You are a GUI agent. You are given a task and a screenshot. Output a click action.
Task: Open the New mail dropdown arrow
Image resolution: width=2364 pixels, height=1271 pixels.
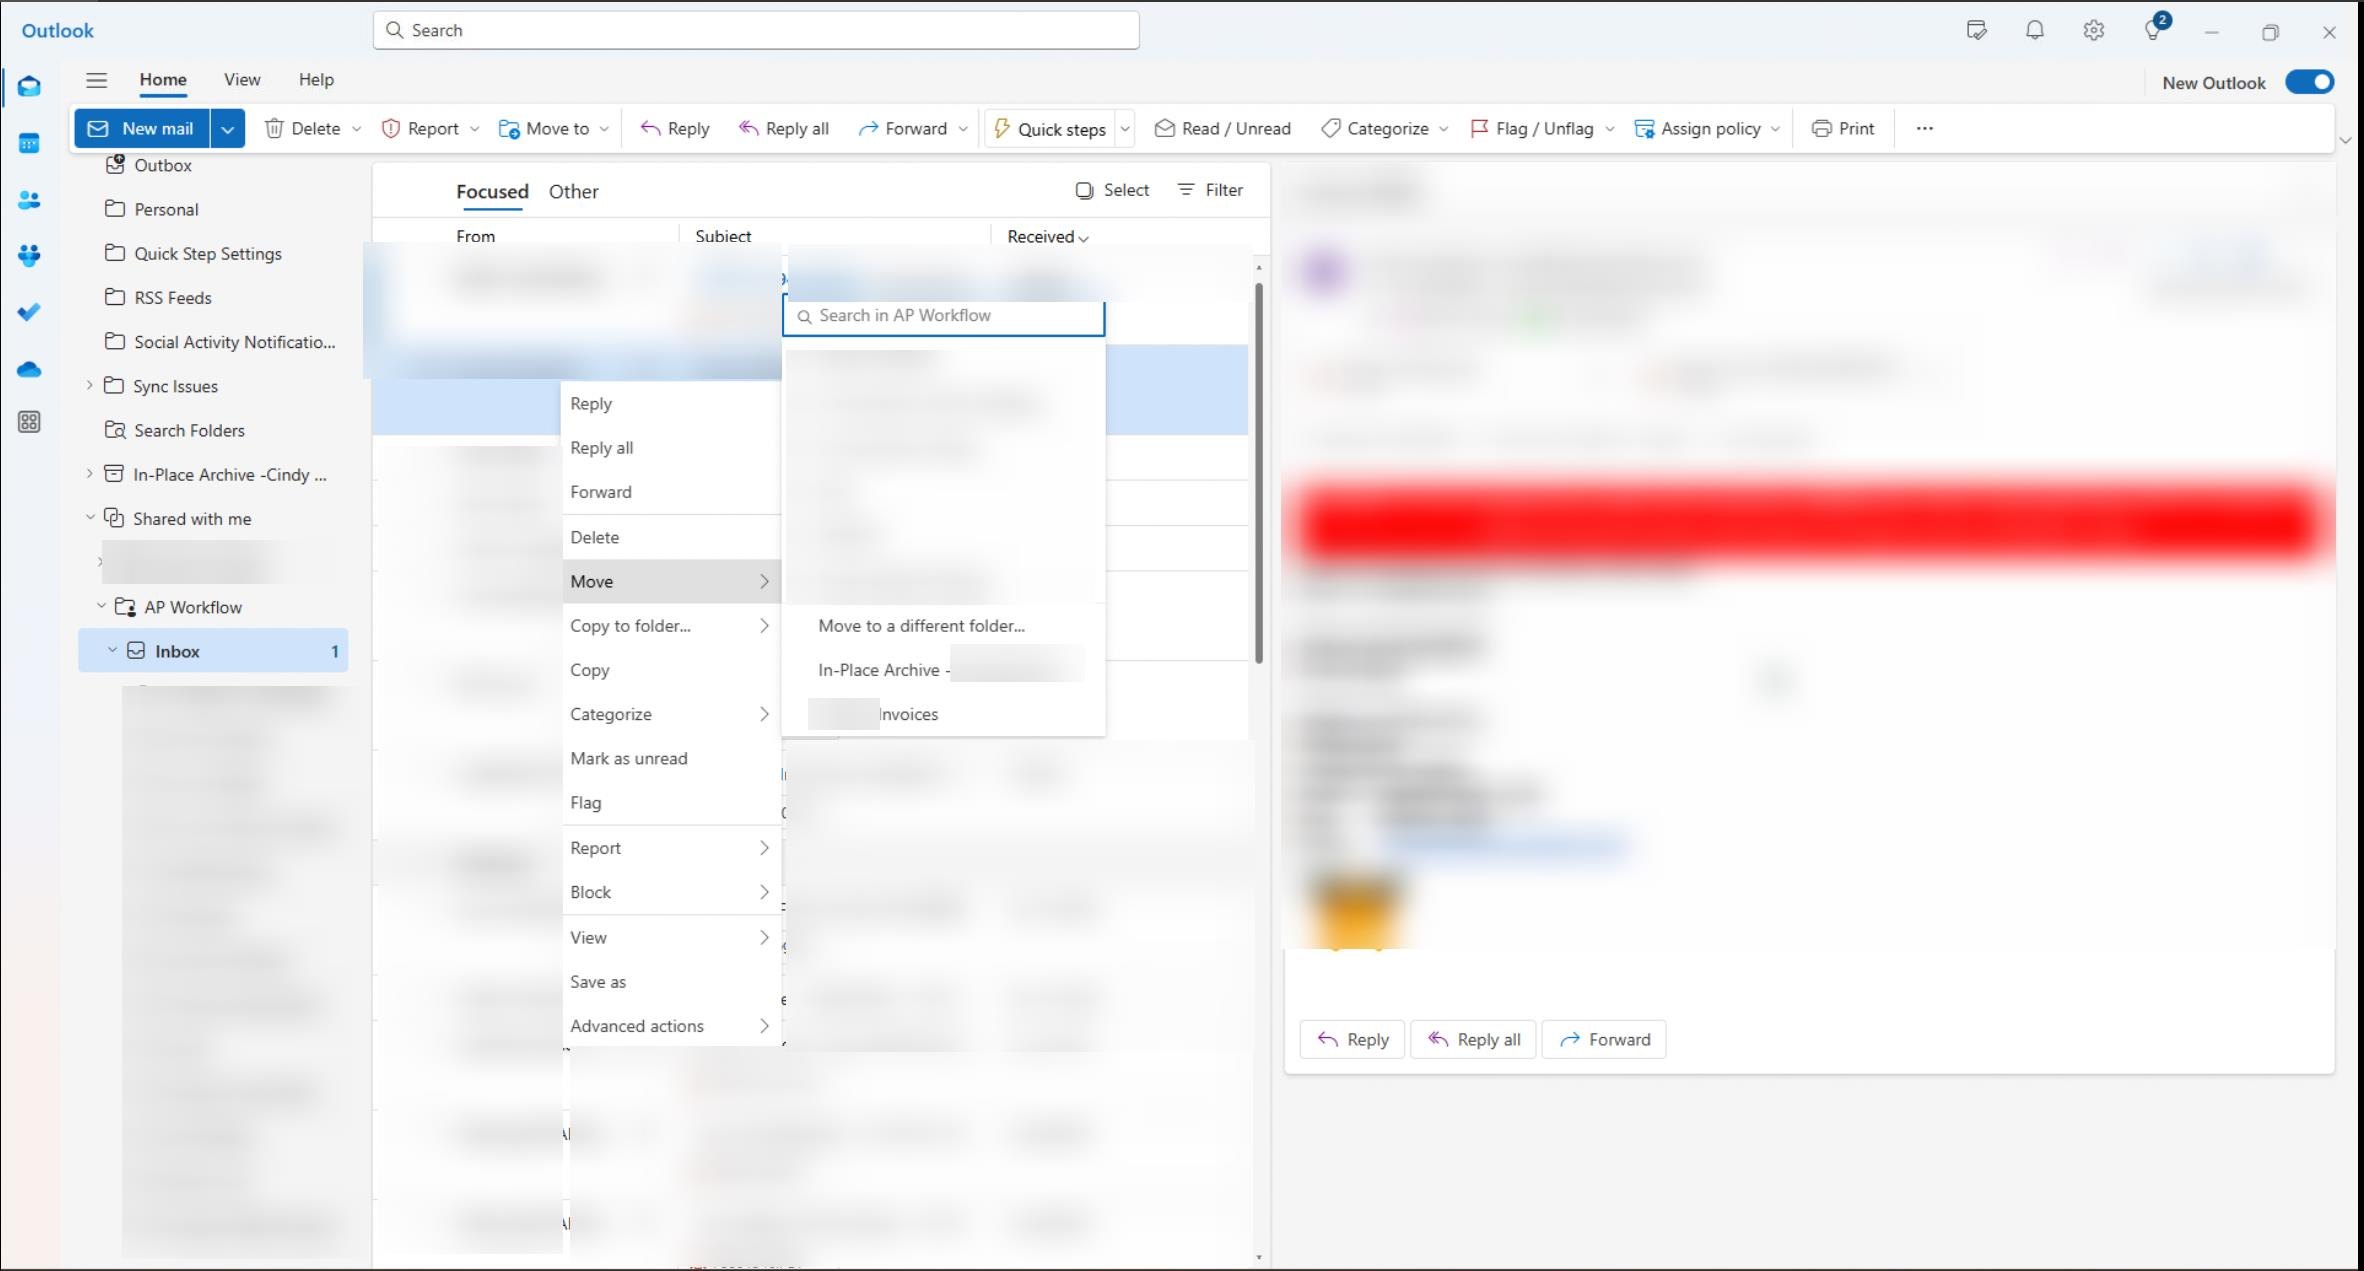228,128
